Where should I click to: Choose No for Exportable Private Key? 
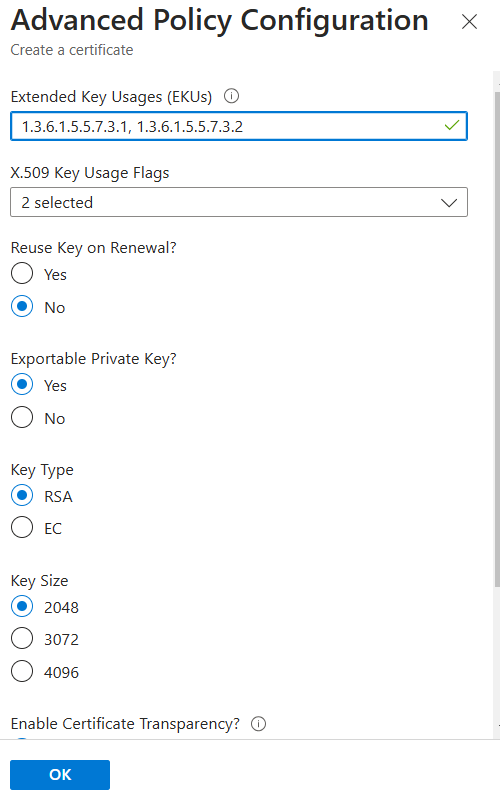[x=22, y=417]
